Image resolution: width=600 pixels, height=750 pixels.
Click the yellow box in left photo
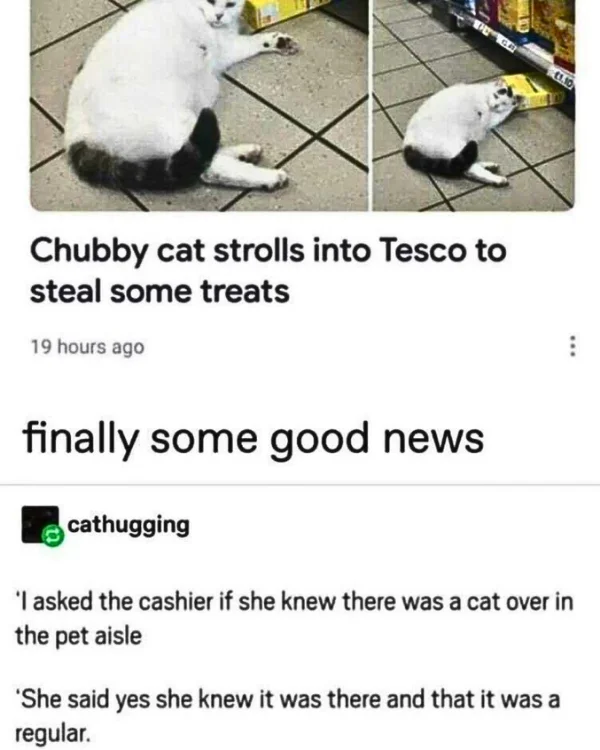click(278, 13)
